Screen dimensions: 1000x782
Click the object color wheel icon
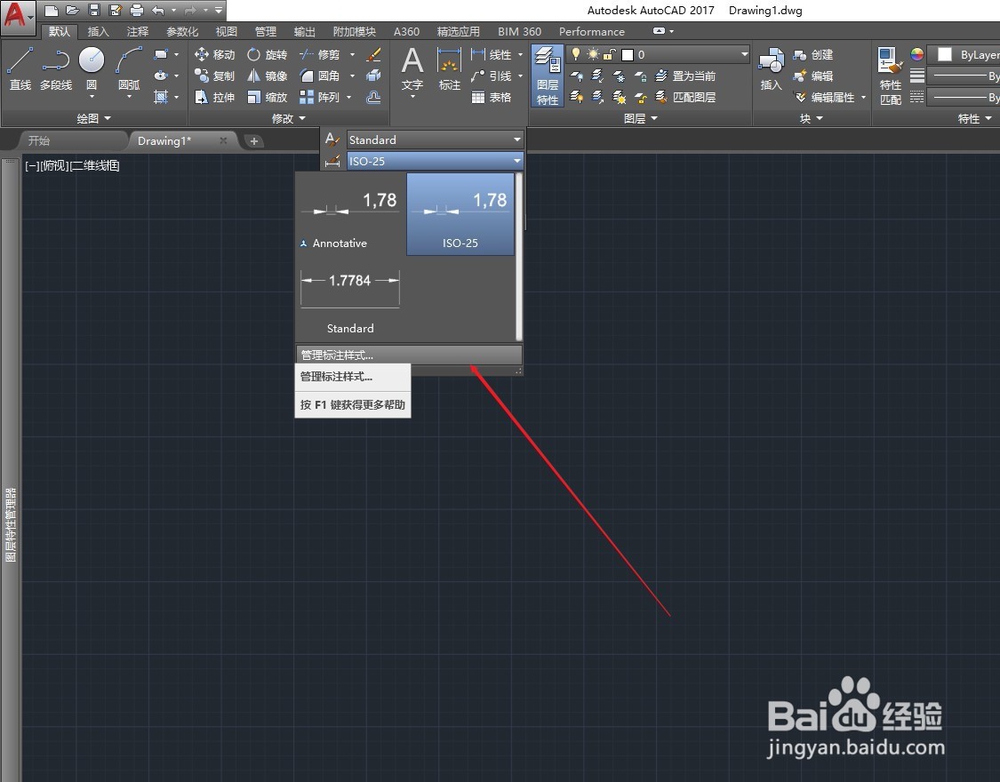click(x=916, y=54)
